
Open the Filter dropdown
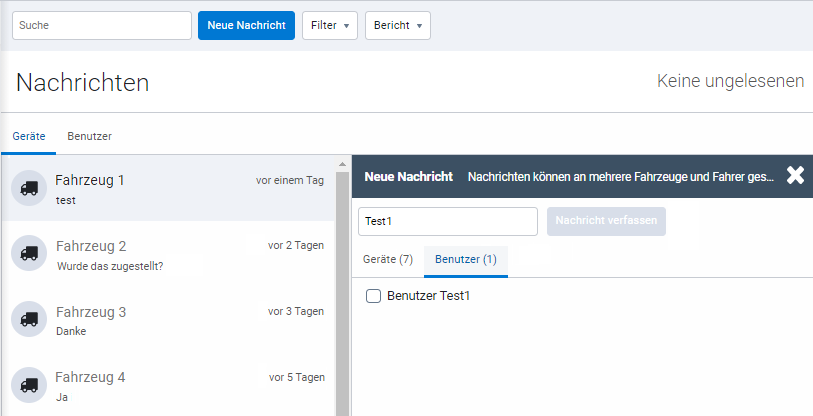point(329,25)
